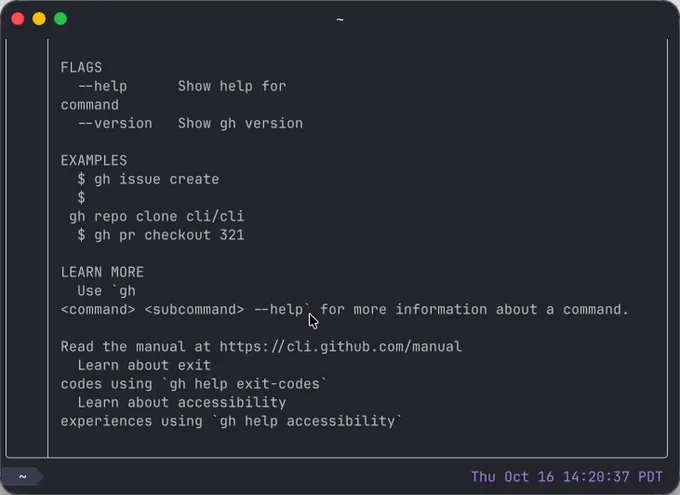Click the "gh repo clone cli/cli" example

point(156,216)
